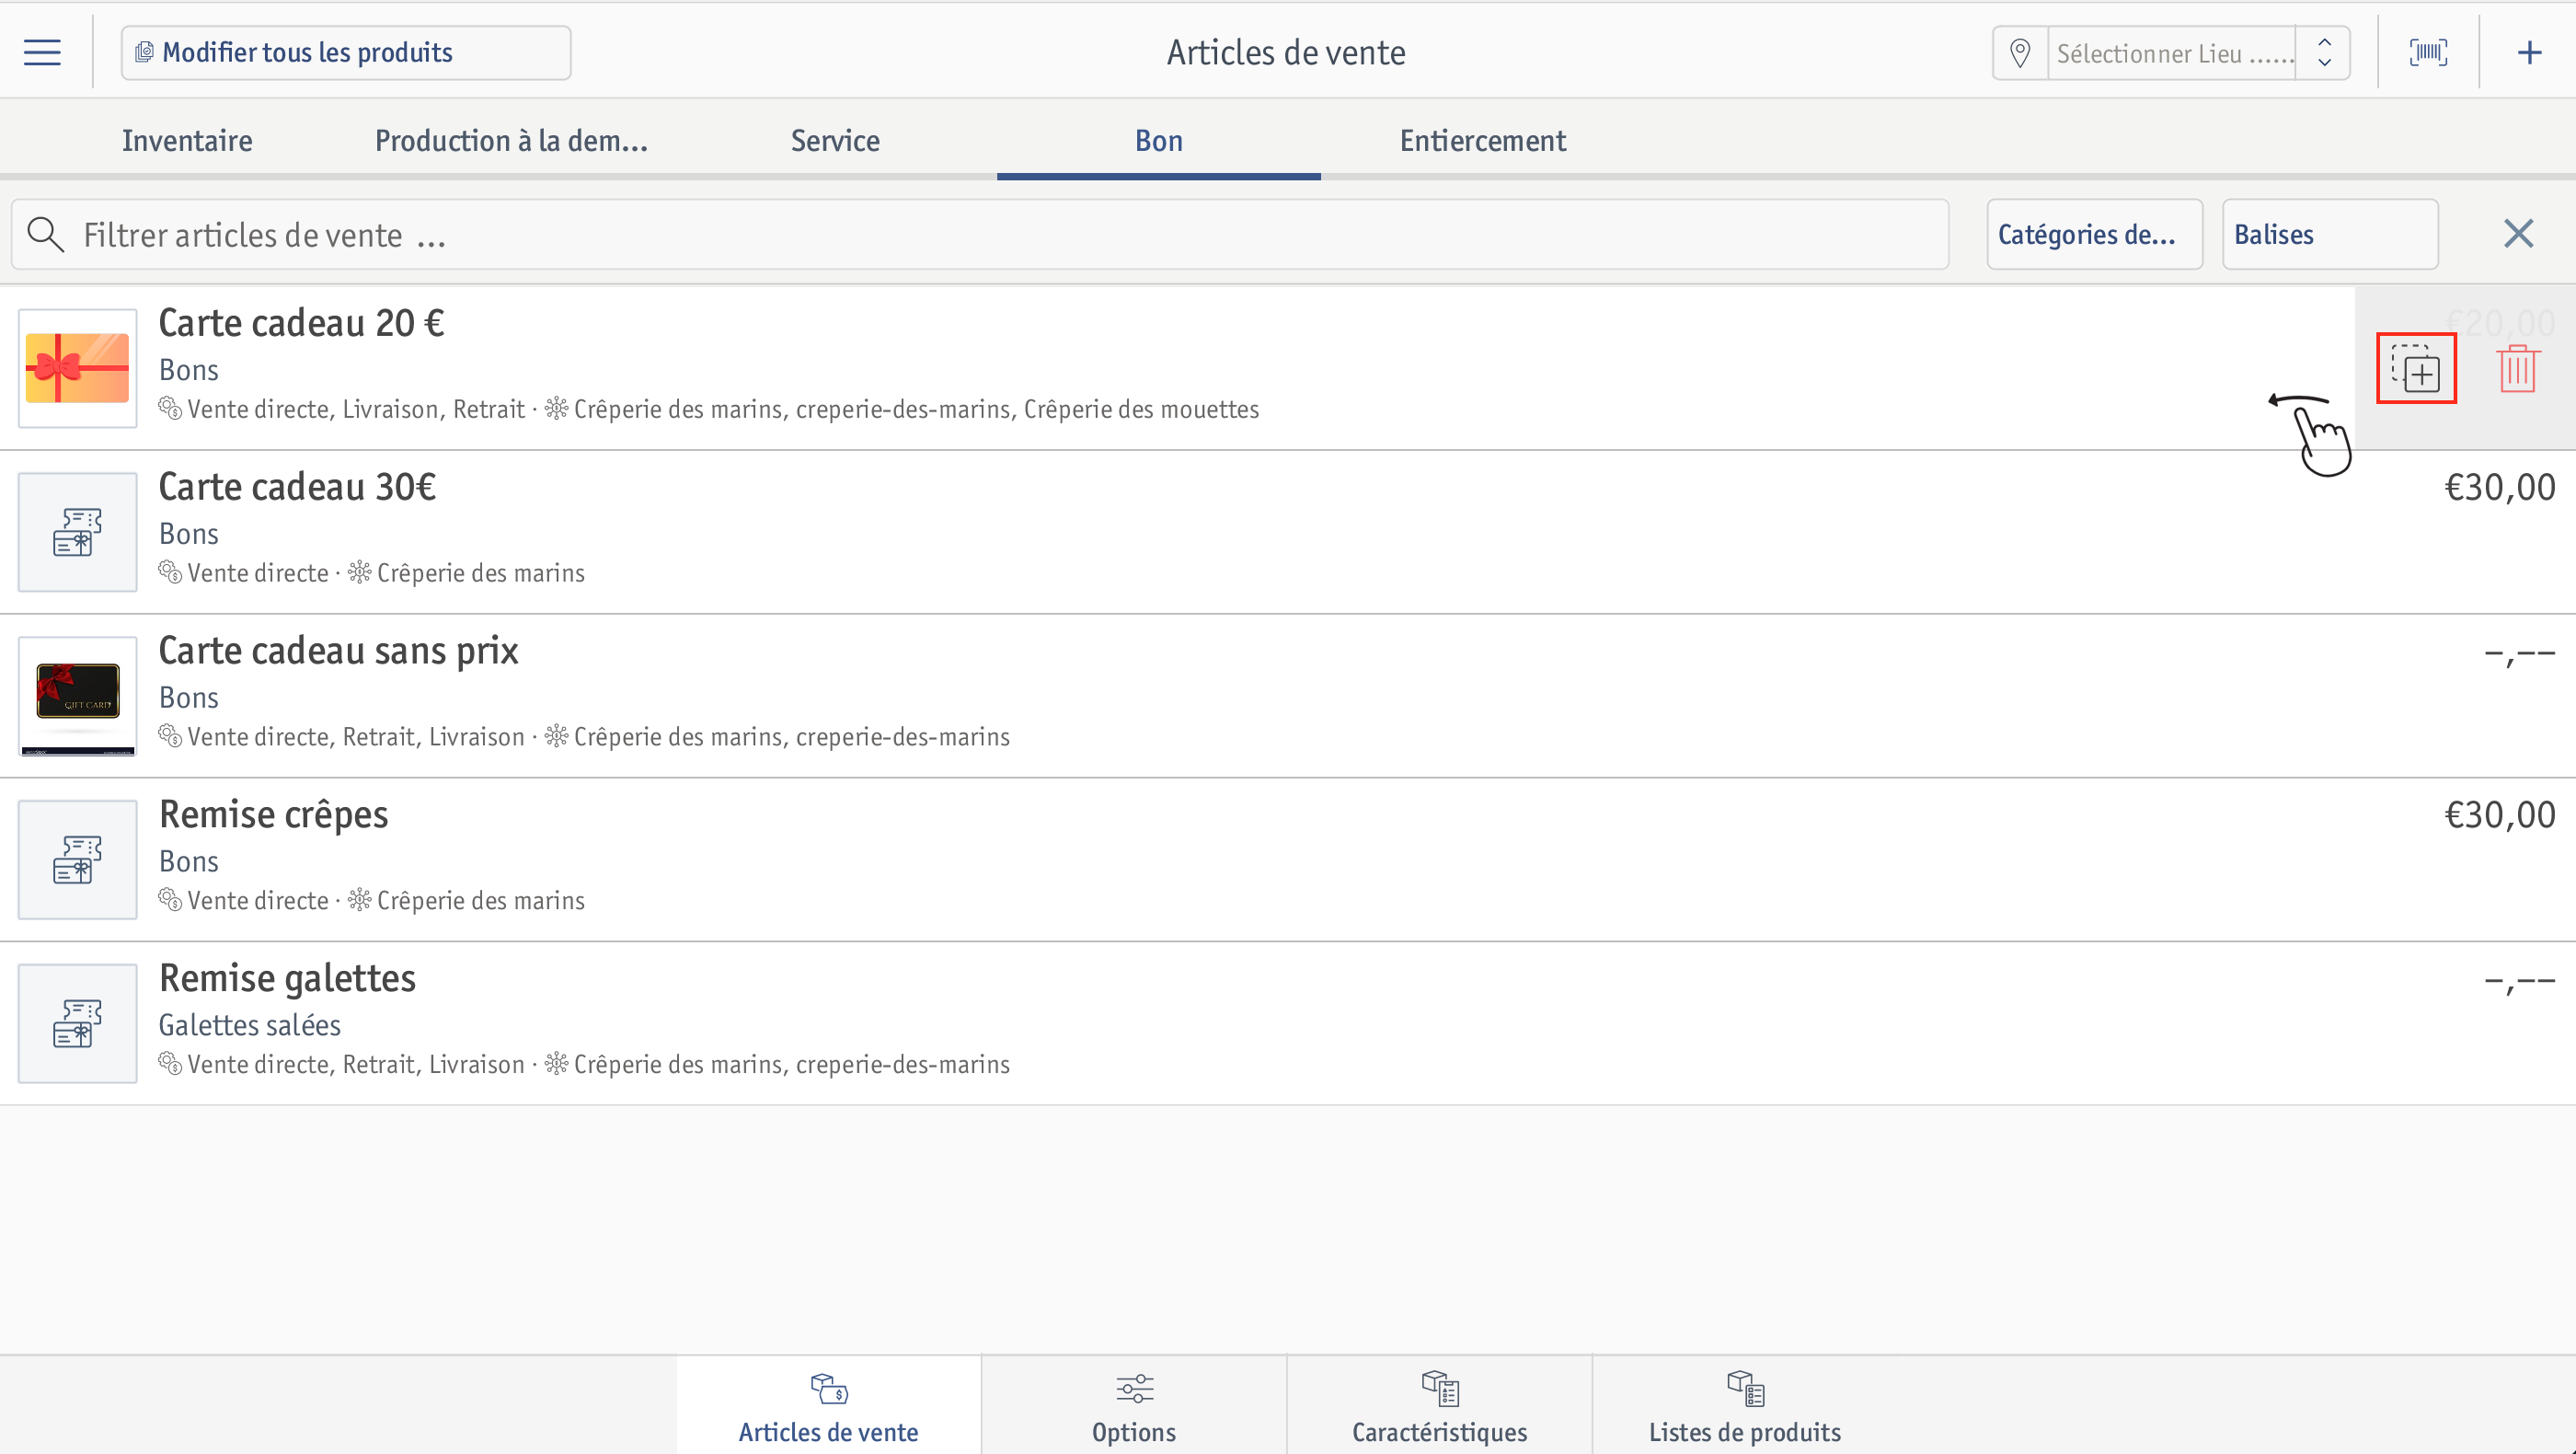The image size is (2576, 1454).
Task: Click the location pin icon
Action: click(x=2020, y=53)
